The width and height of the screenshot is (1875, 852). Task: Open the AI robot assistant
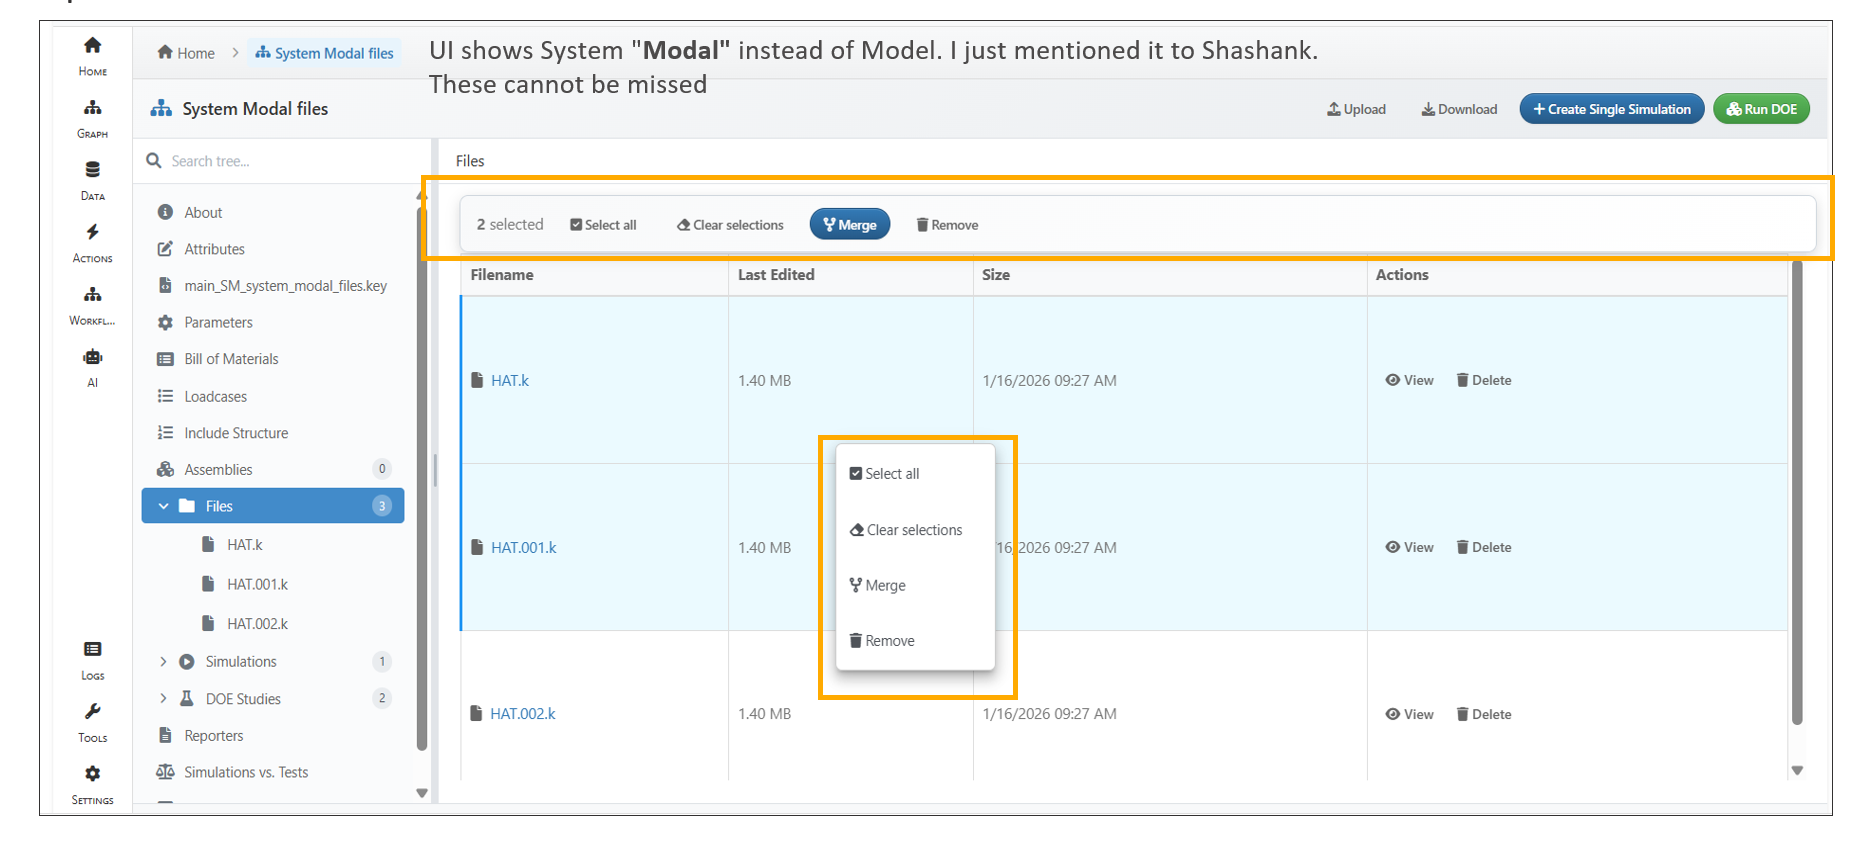92,366
